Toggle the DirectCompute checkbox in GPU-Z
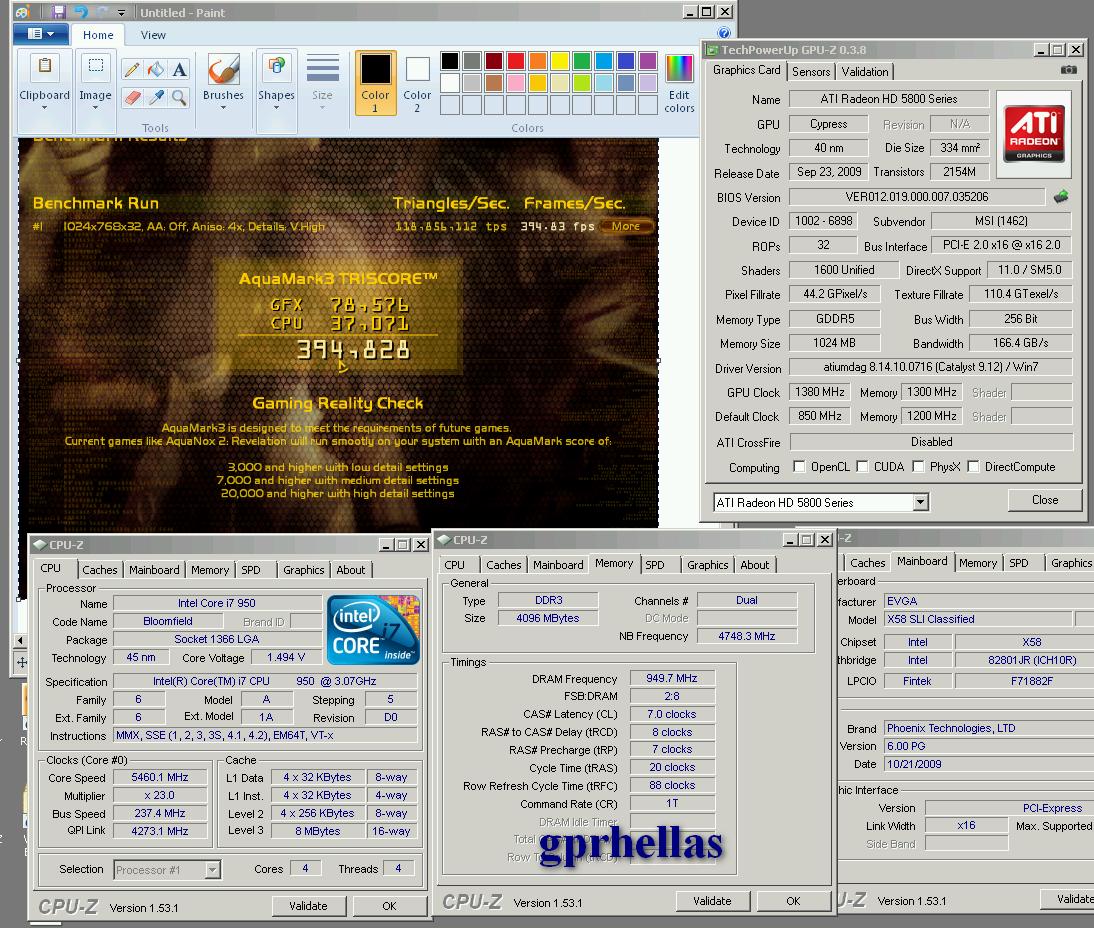The height and width of the screenshot is (928, 1094). point(973,466)
